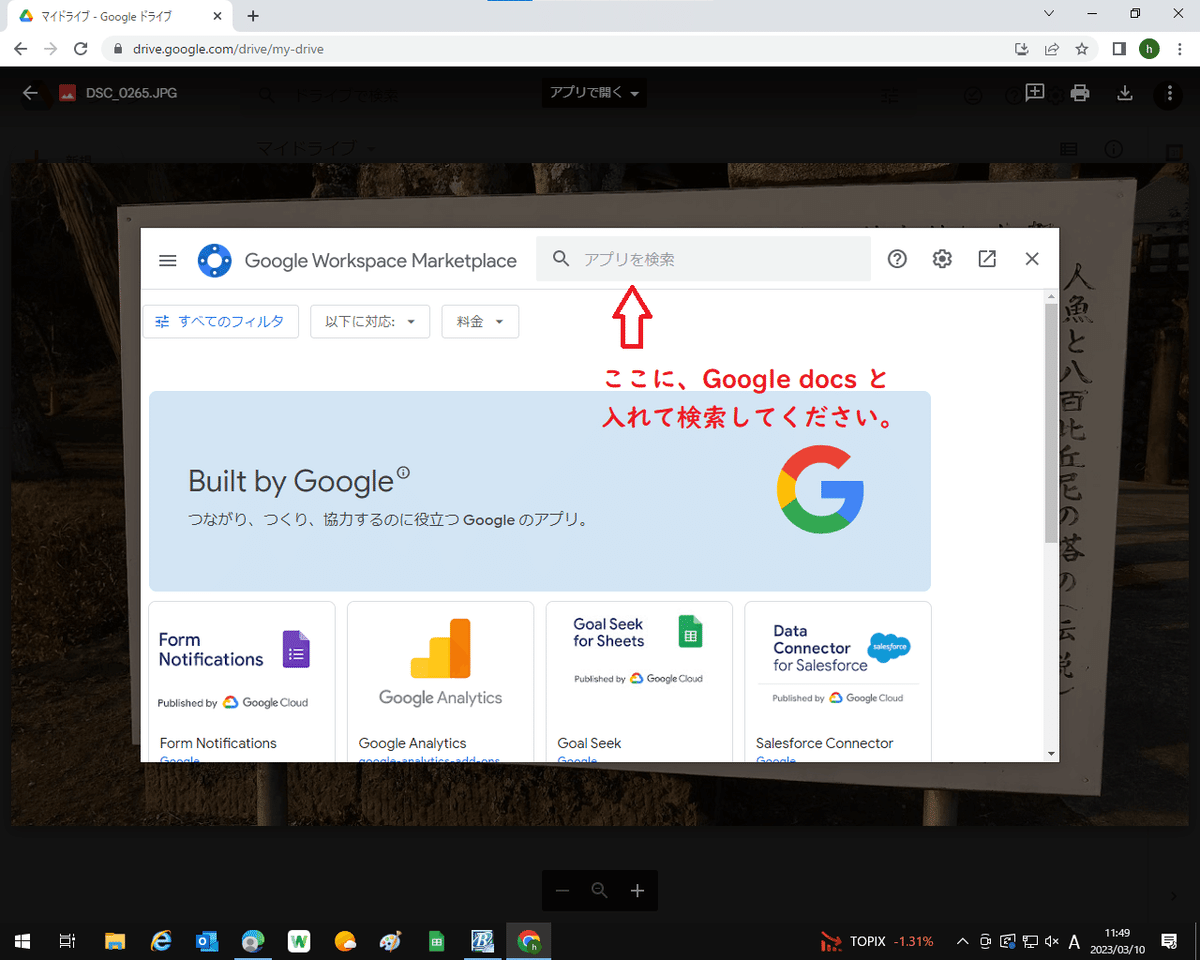Open the Google Analytics app card
This screenshot has width=1200, height=960.
click(x=440, y=682)
